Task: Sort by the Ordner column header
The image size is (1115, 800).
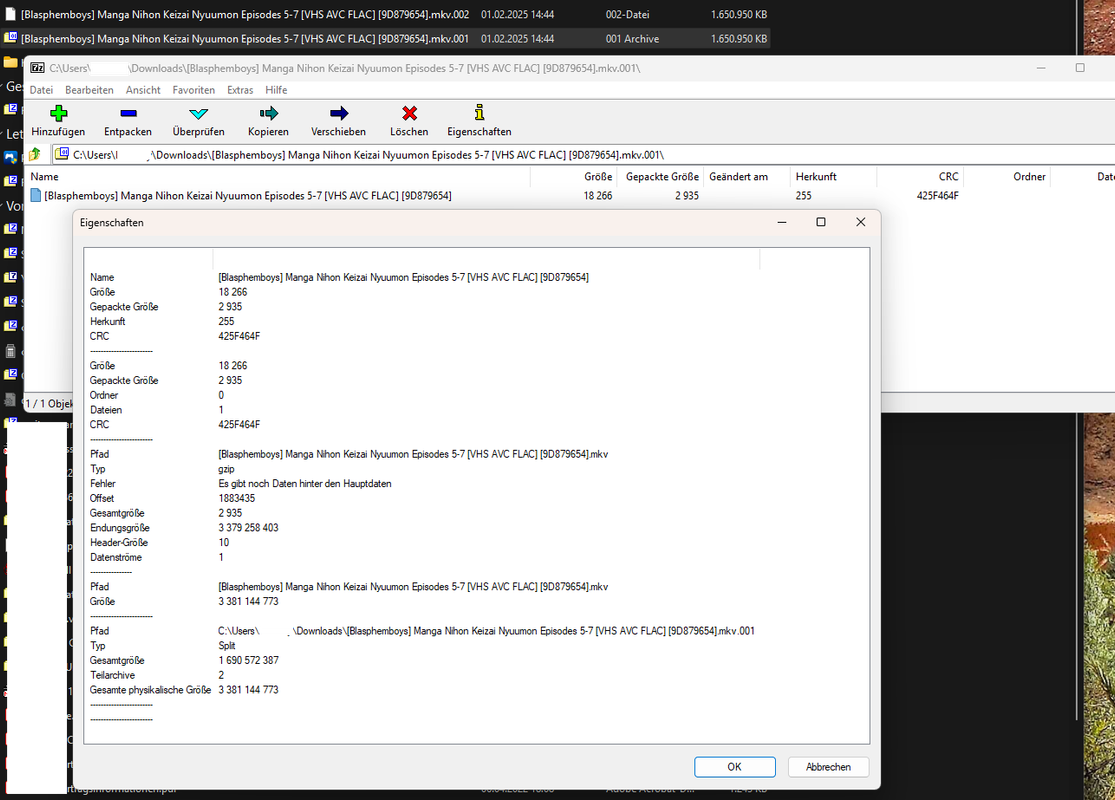Action: click(x=1007, y=176)
